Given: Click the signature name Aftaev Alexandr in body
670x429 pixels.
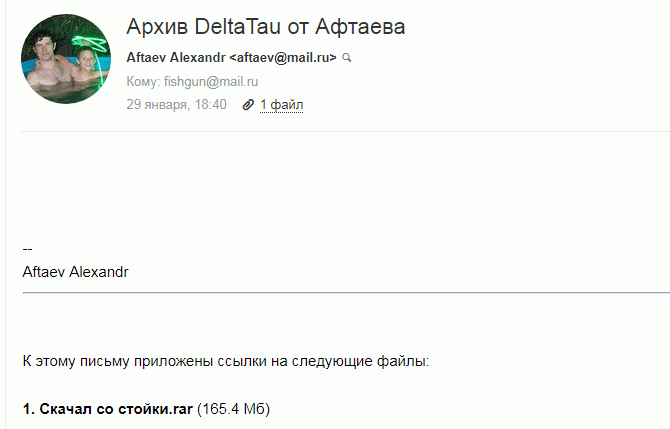Looking at the screenshot, I should [75, 271].
